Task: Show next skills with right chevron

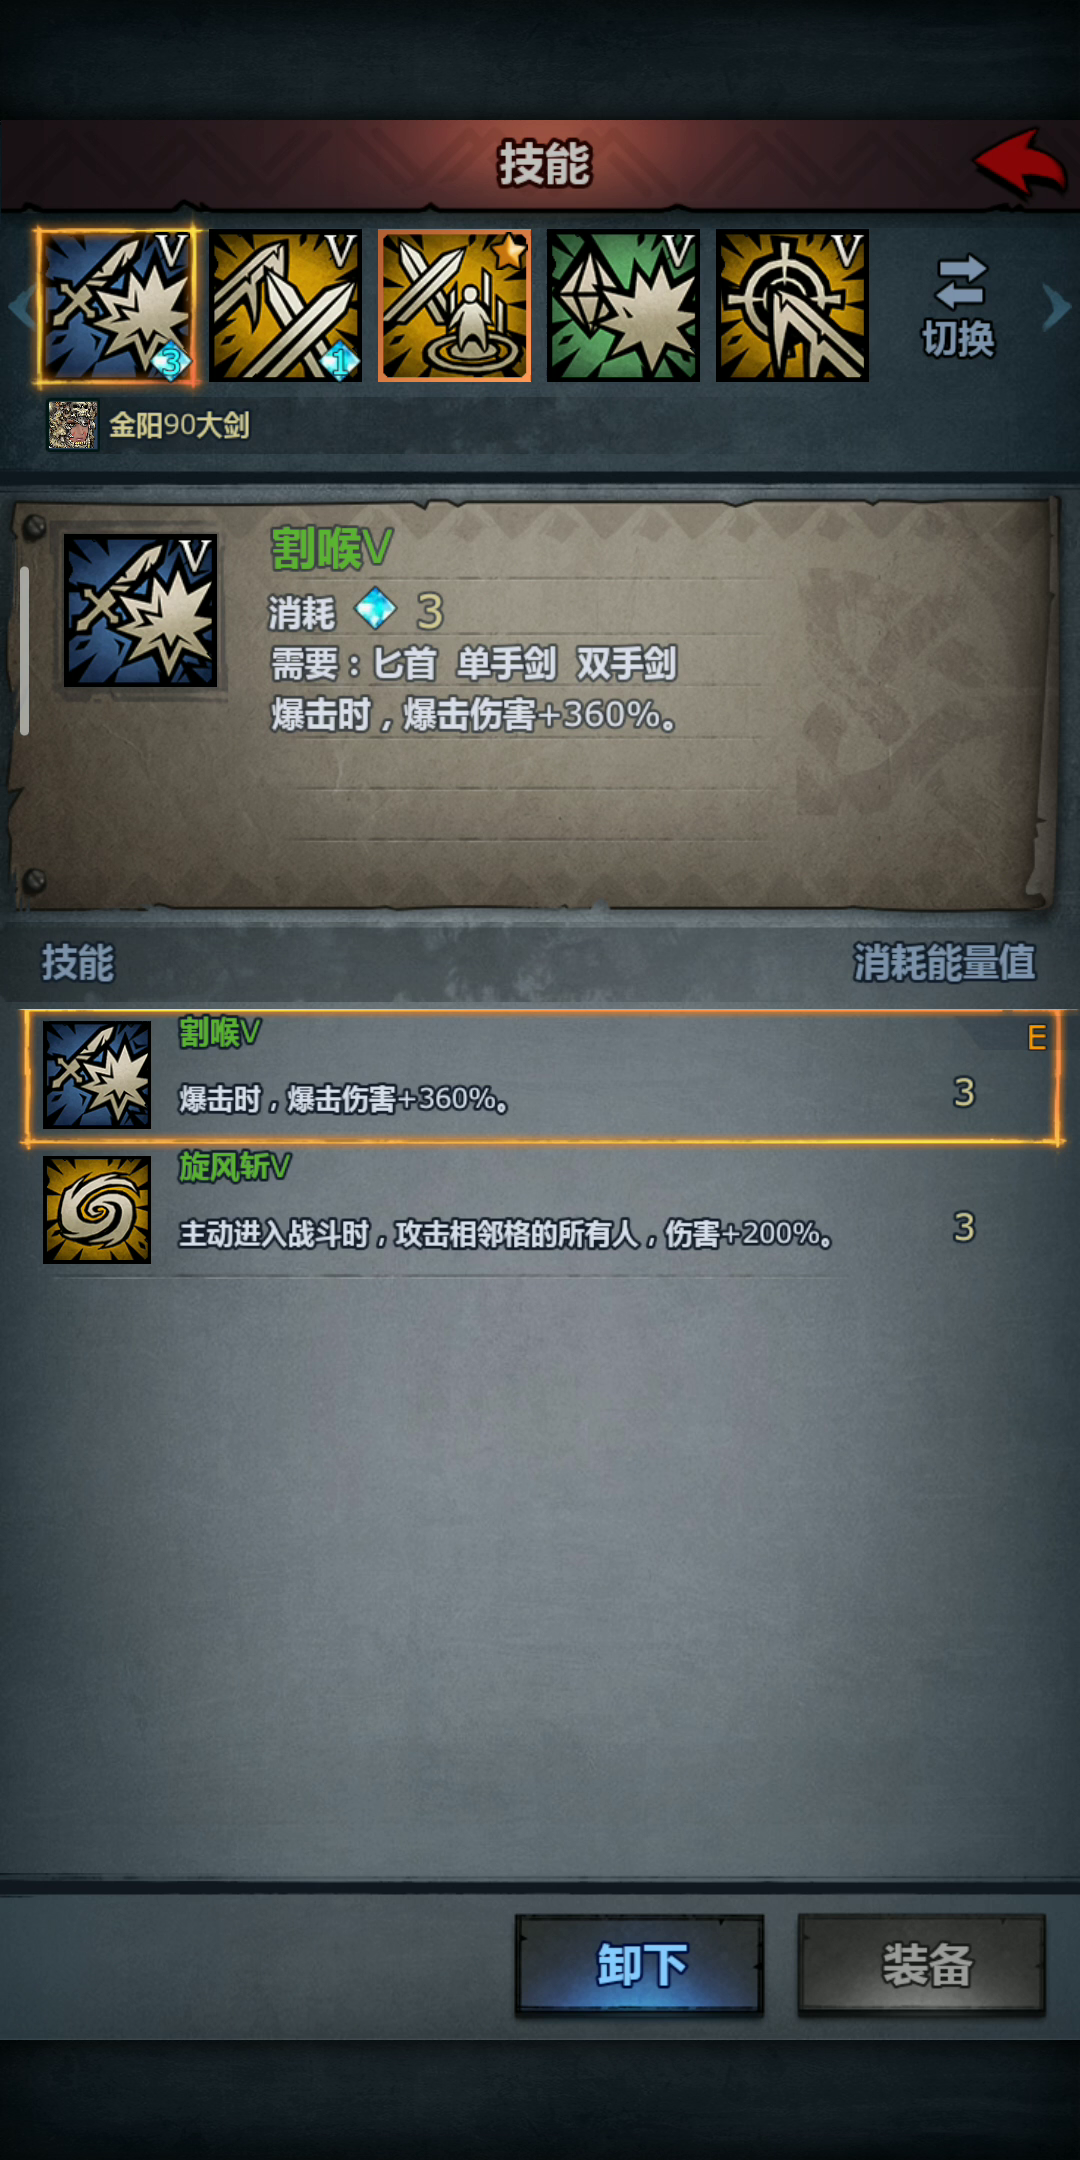Action: click(x=1056, y=307)
